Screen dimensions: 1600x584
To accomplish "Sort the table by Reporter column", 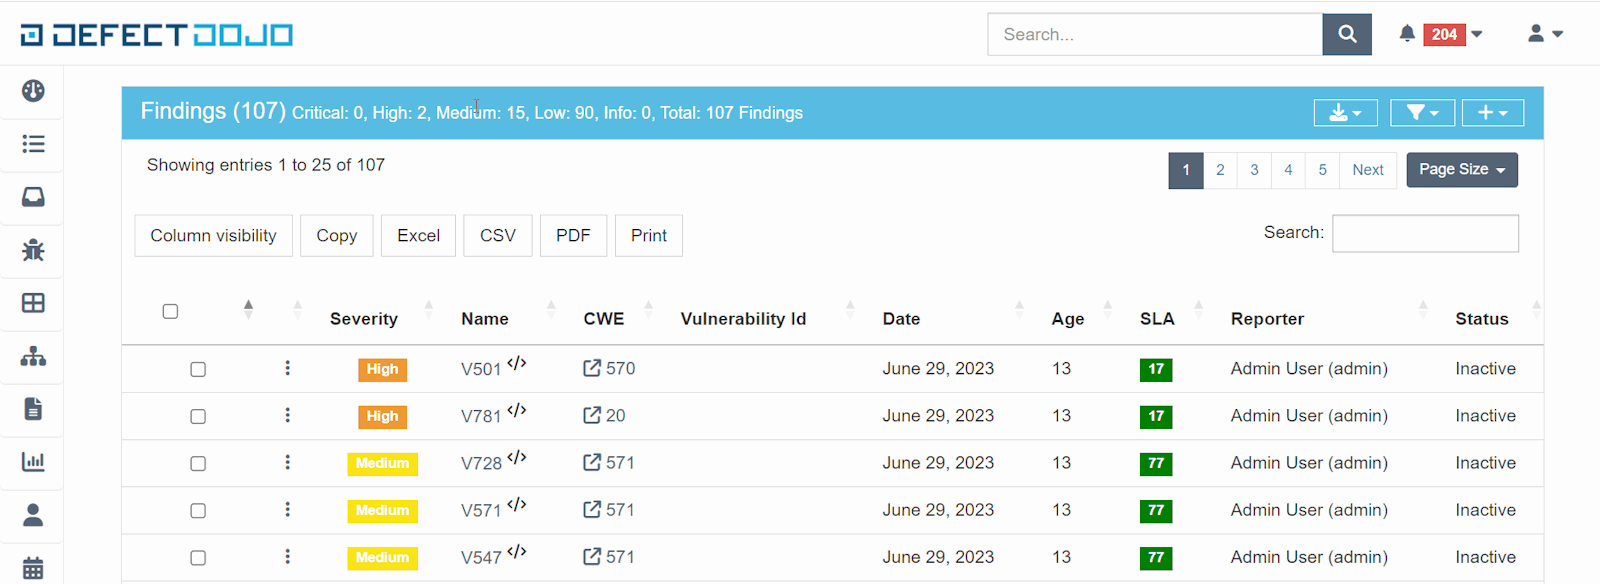I will coord(1267,318).
